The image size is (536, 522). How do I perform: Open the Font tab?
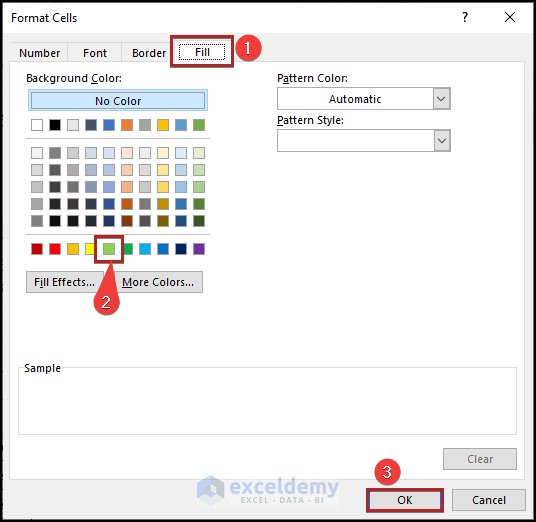click(95, 53)
